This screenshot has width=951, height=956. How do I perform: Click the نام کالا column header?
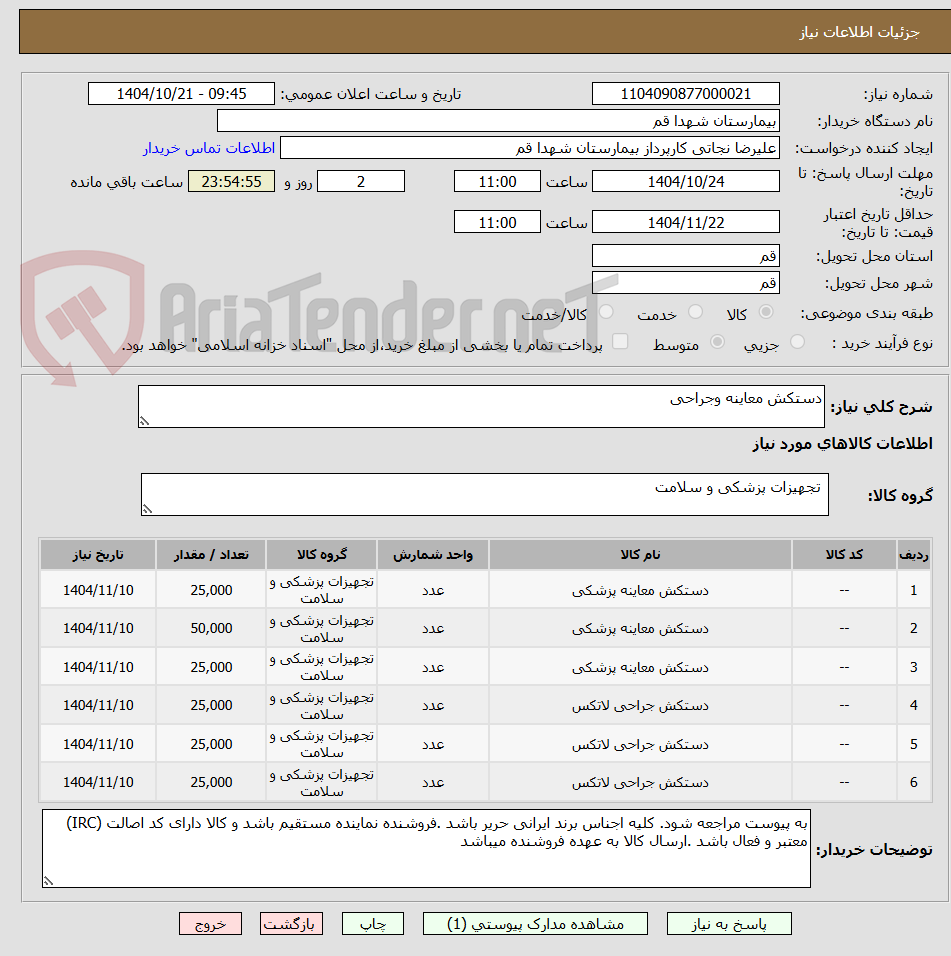[x=640, y=554]
